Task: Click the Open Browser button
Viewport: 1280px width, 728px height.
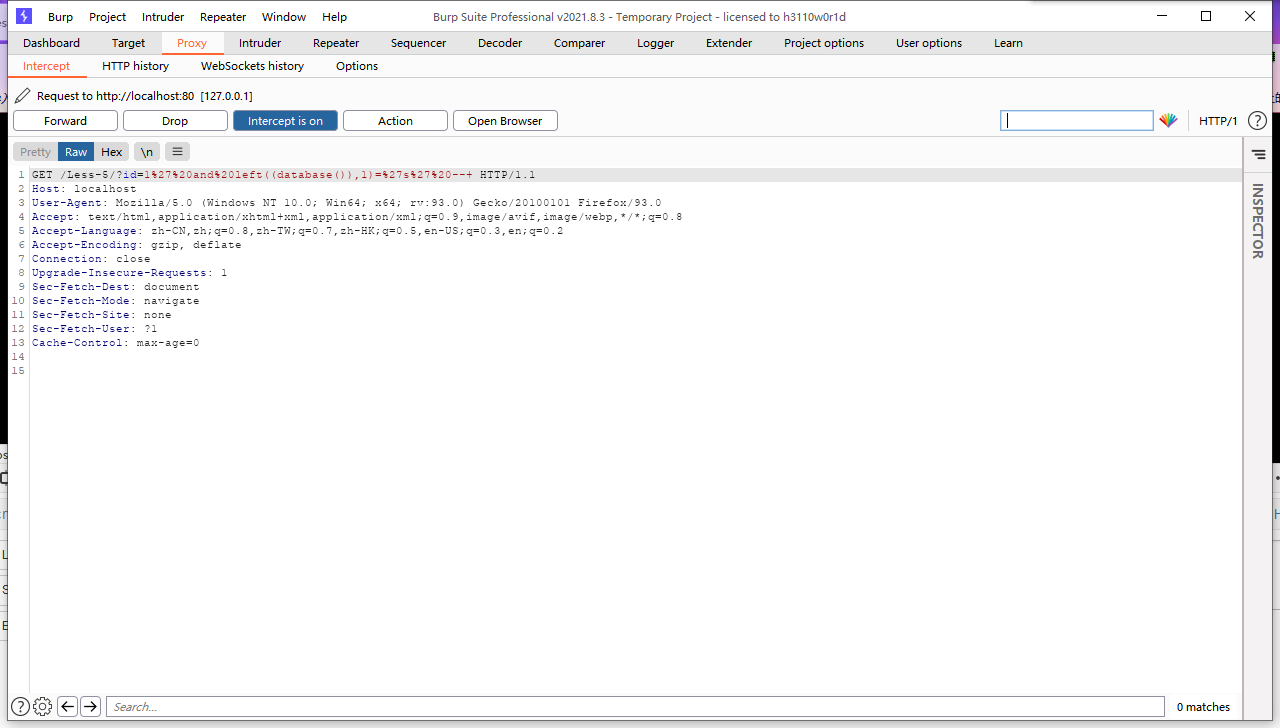Action: coord(505,121)
